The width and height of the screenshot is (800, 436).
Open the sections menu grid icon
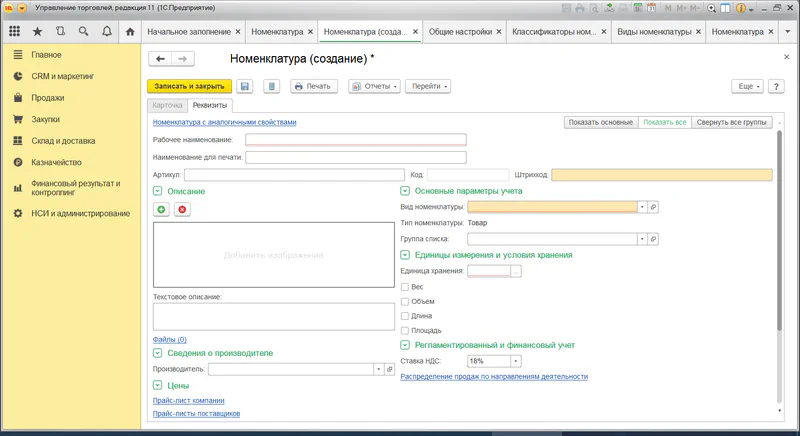pyautogui.click(x=15, y=31)
